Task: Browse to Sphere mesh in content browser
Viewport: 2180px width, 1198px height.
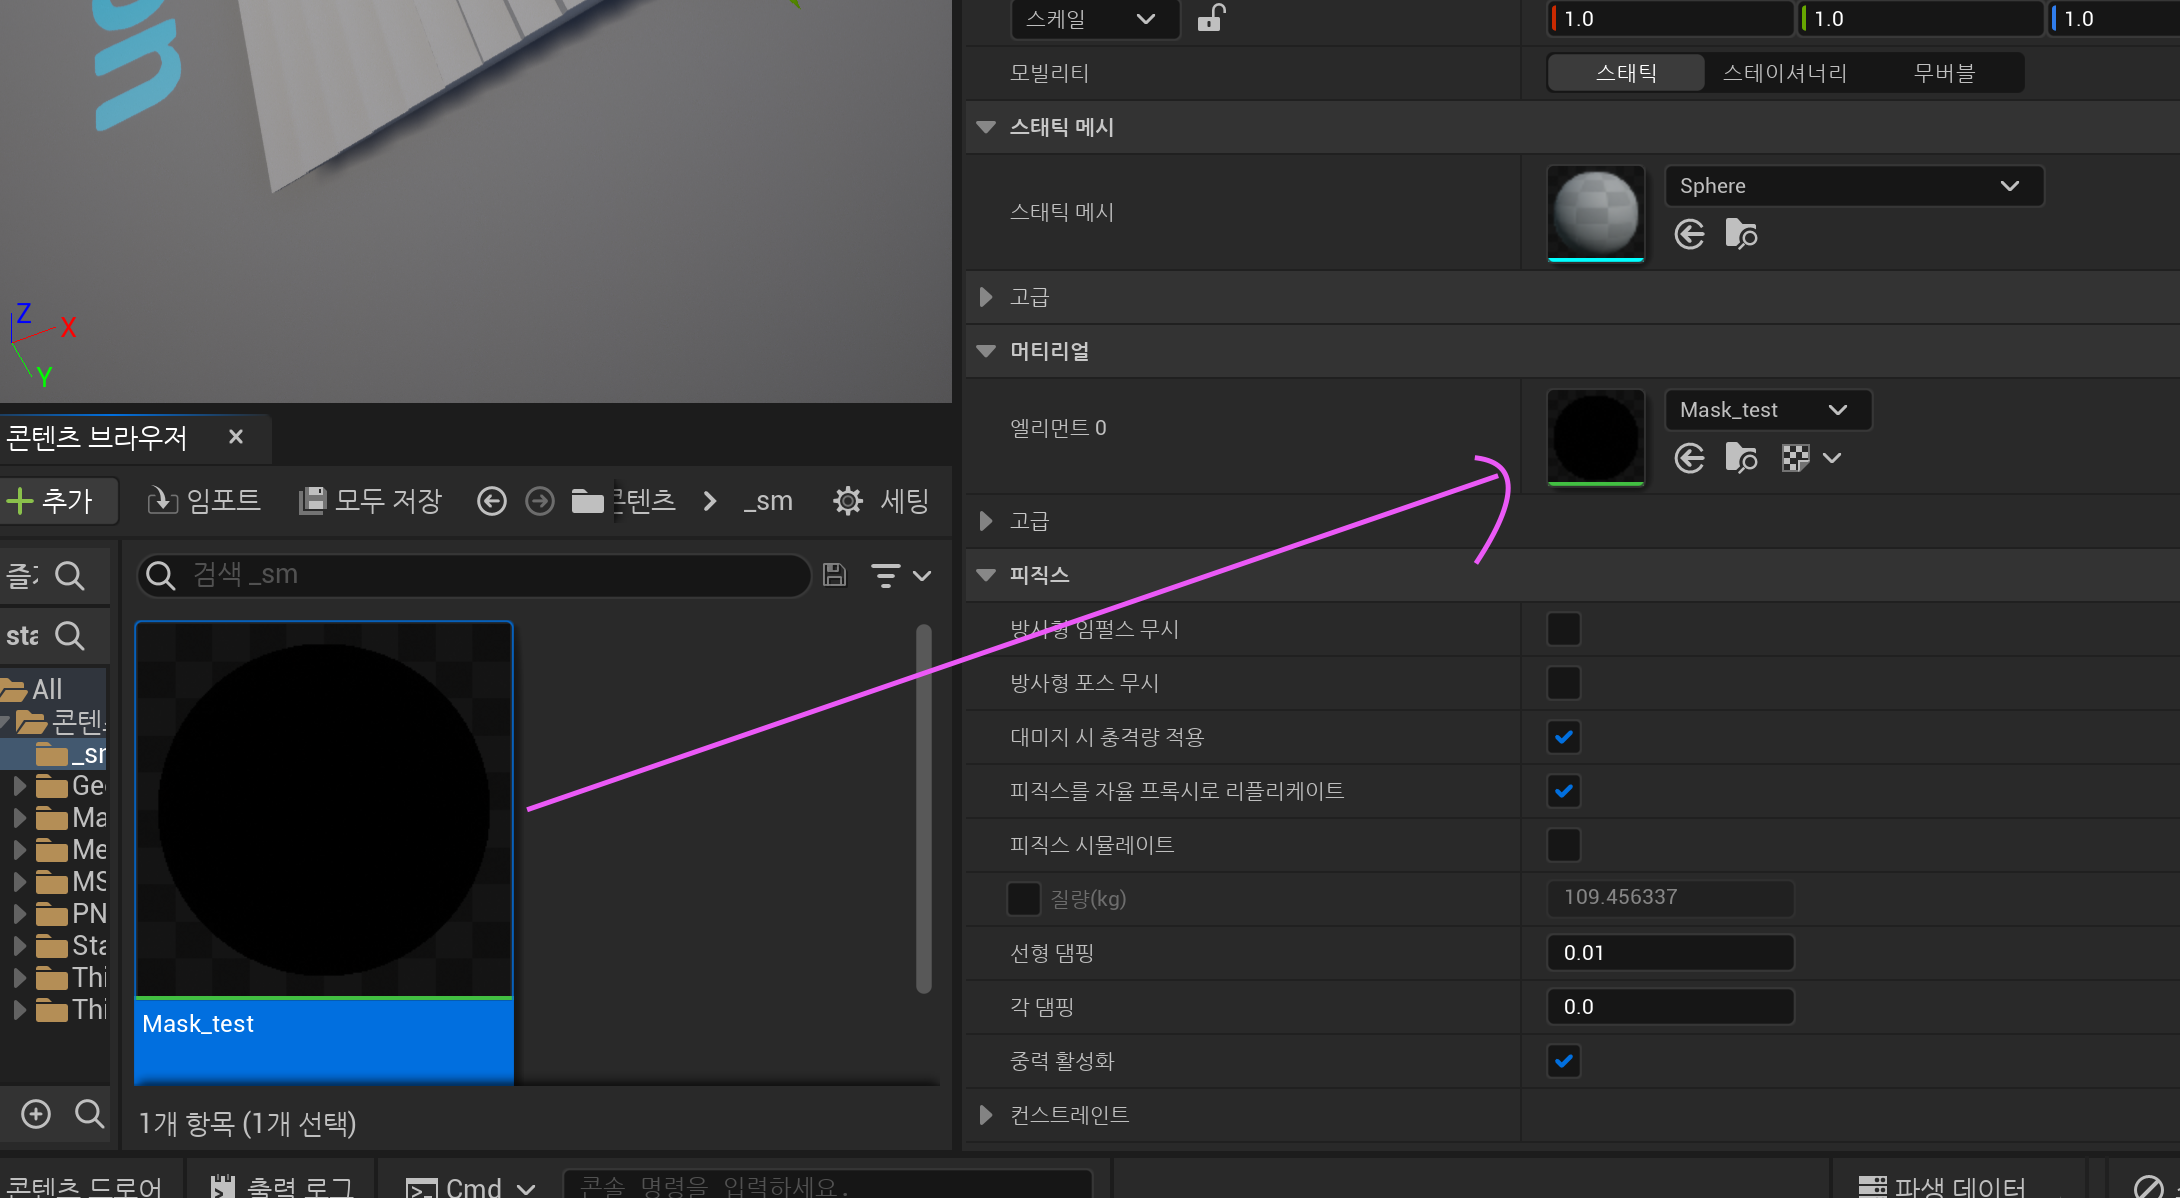Action: click(x=1741, y=235)
